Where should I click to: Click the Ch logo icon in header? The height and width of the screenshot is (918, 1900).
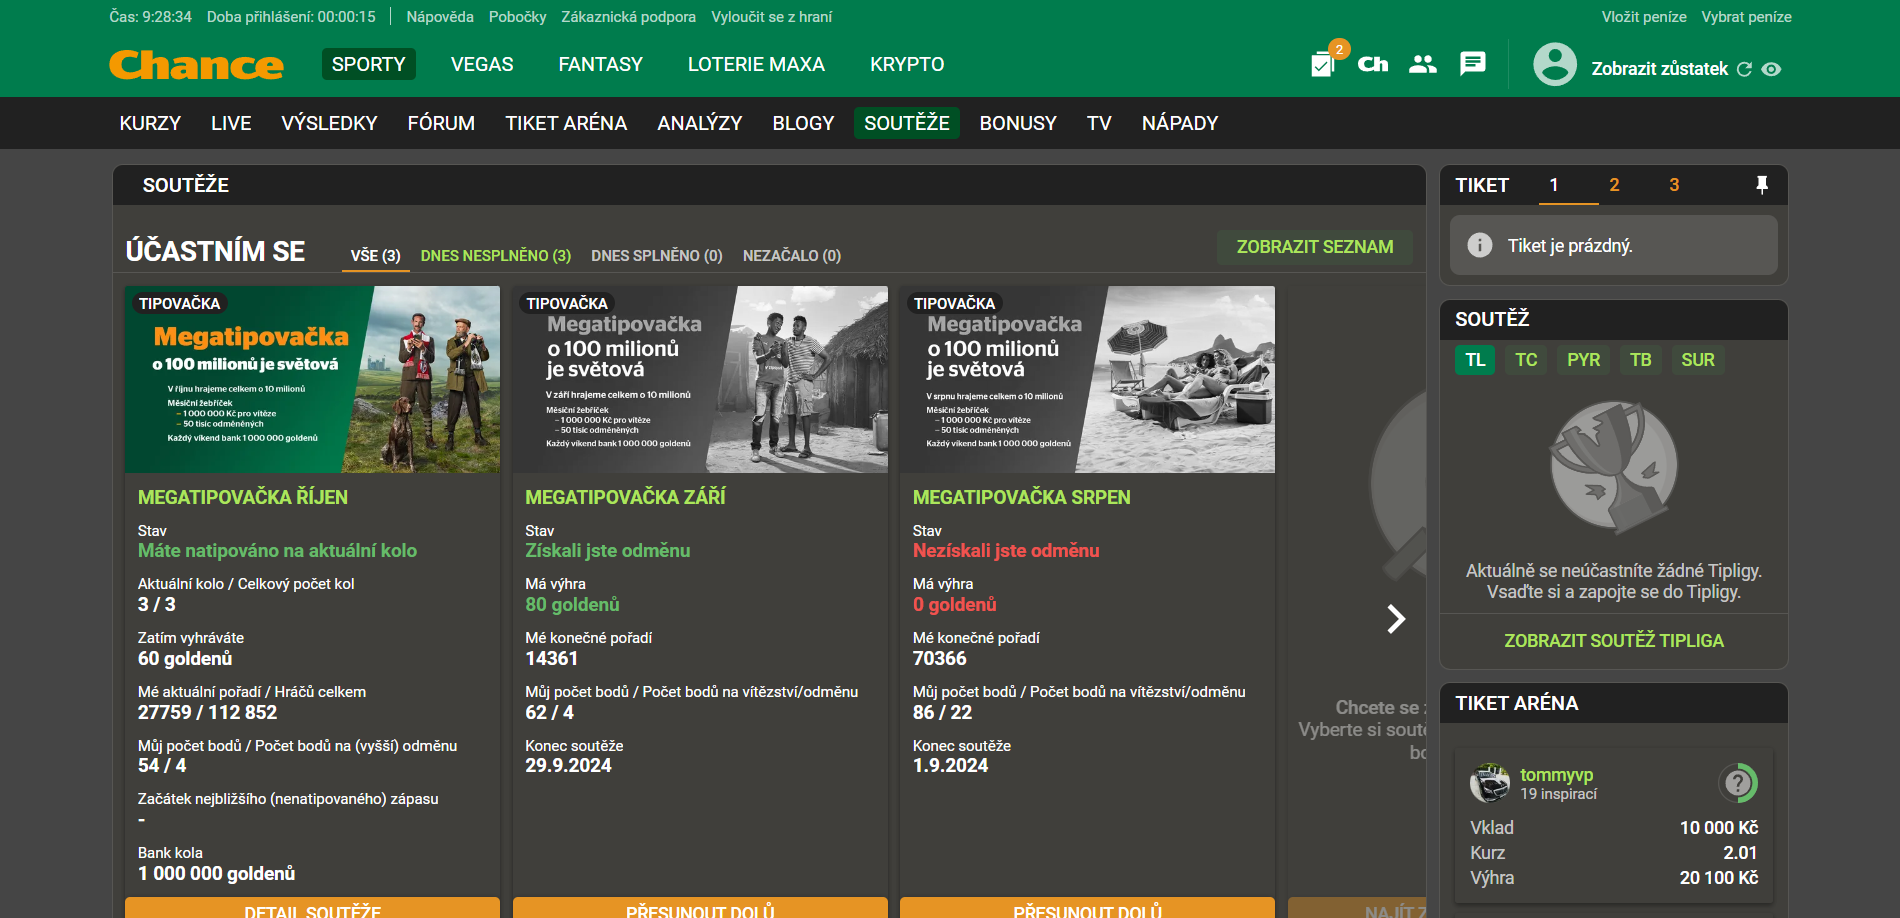[1372, 65]
